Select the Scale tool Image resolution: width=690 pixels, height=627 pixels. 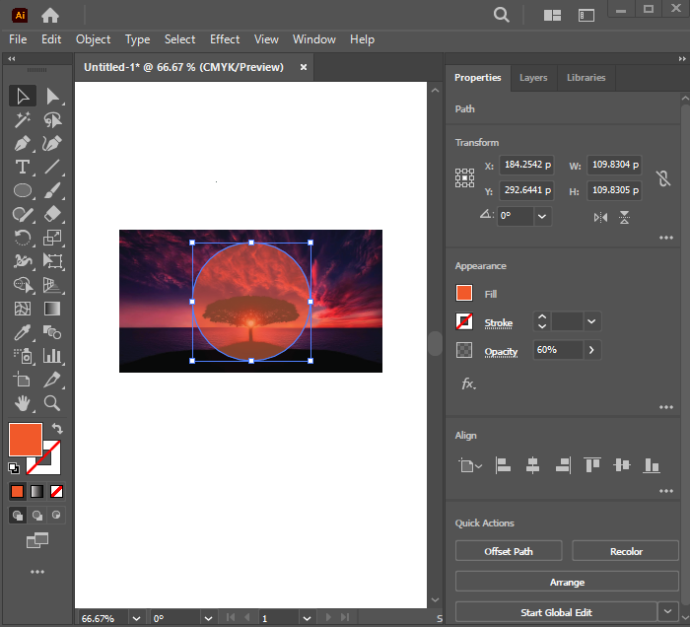click(52, 238)
